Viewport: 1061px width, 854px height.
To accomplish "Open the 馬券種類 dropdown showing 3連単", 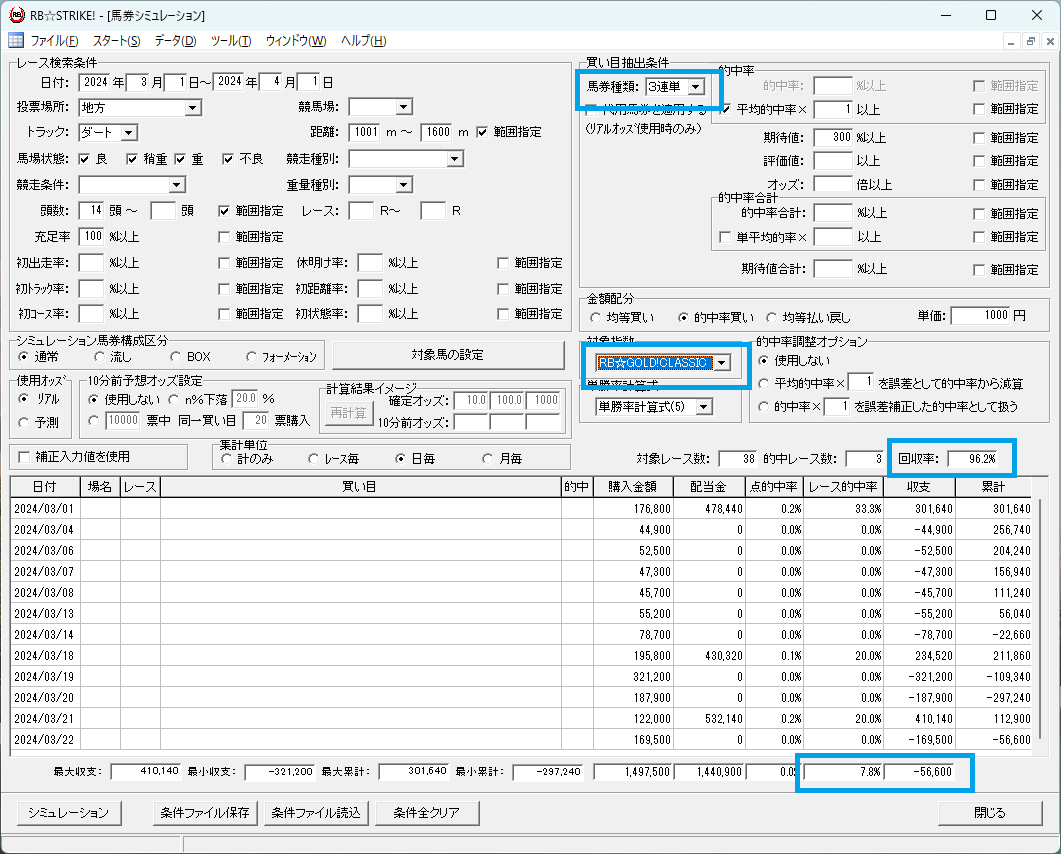I will coord(696,87).
